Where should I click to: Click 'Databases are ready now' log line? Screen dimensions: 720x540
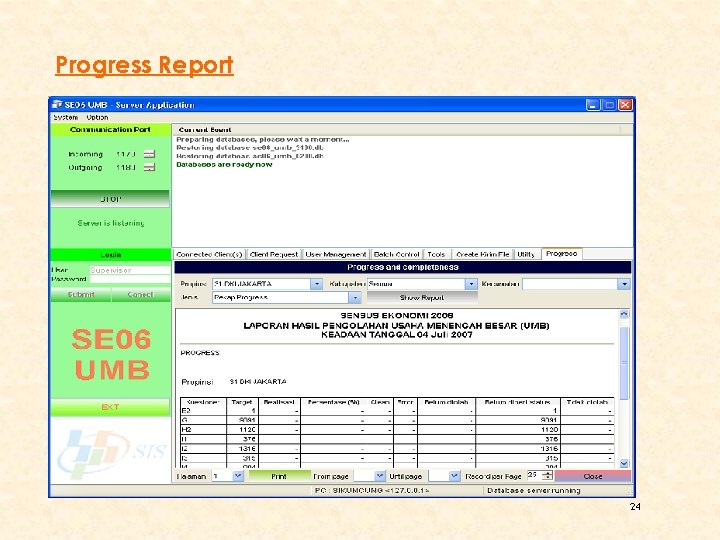coord(224,164)
